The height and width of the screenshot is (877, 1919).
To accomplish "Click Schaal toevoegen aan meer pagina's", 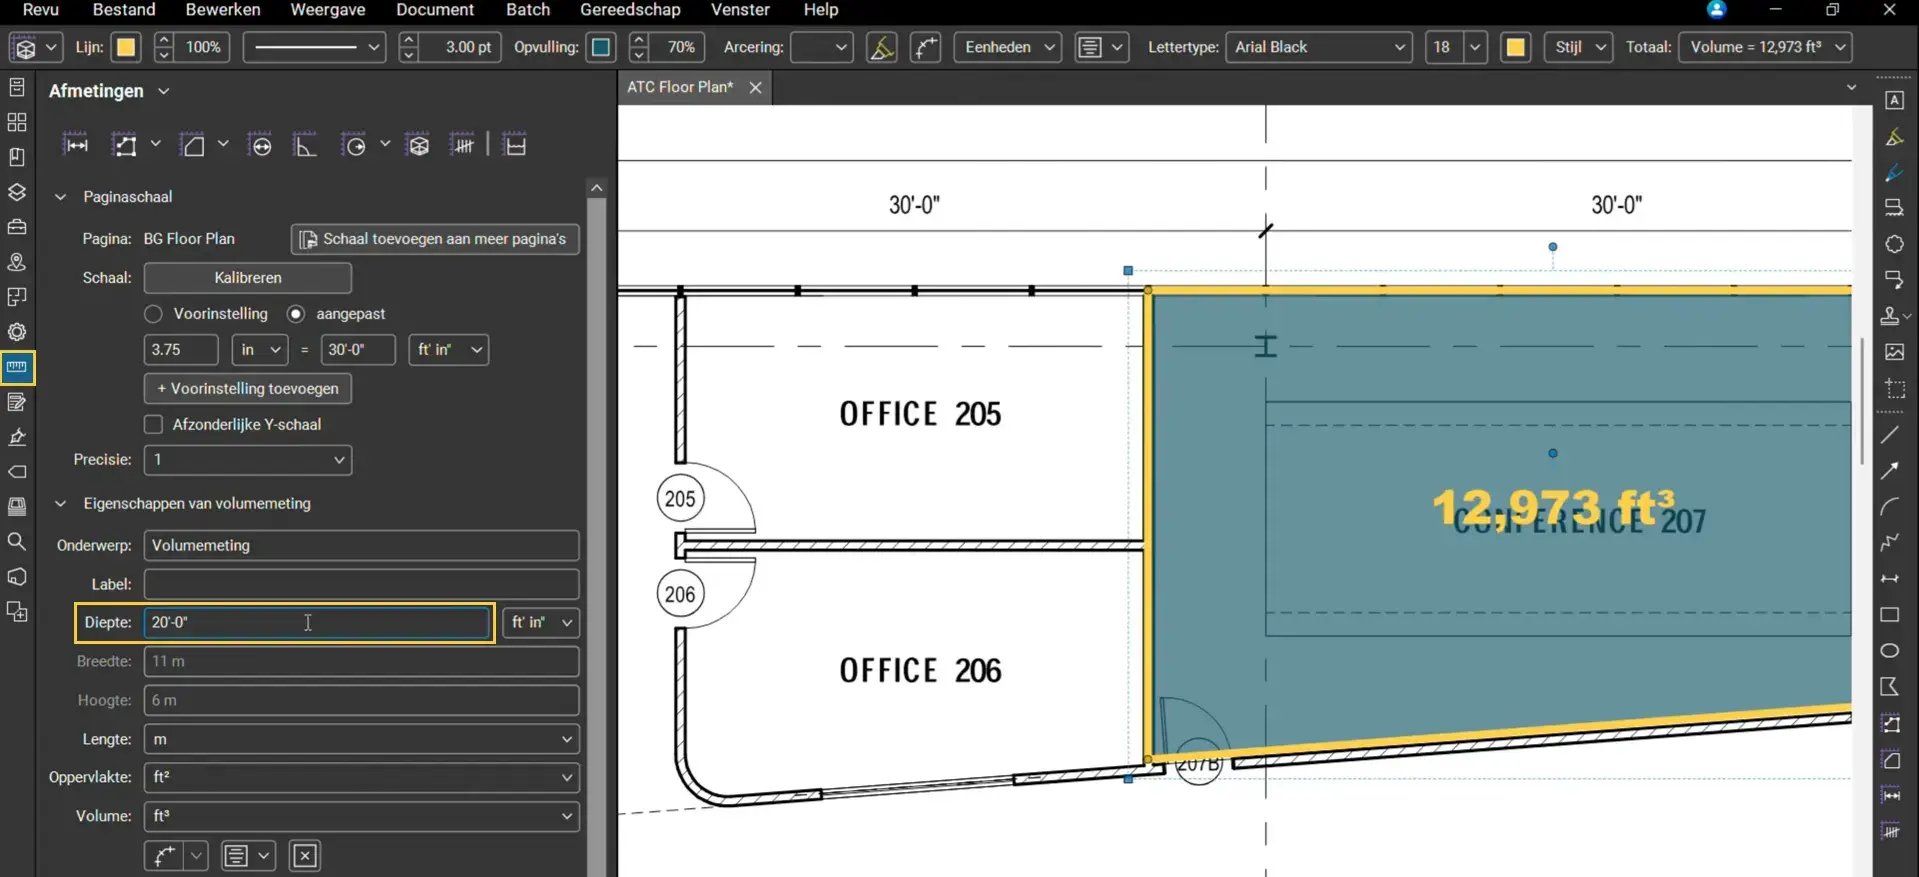I will coord(435,239).
